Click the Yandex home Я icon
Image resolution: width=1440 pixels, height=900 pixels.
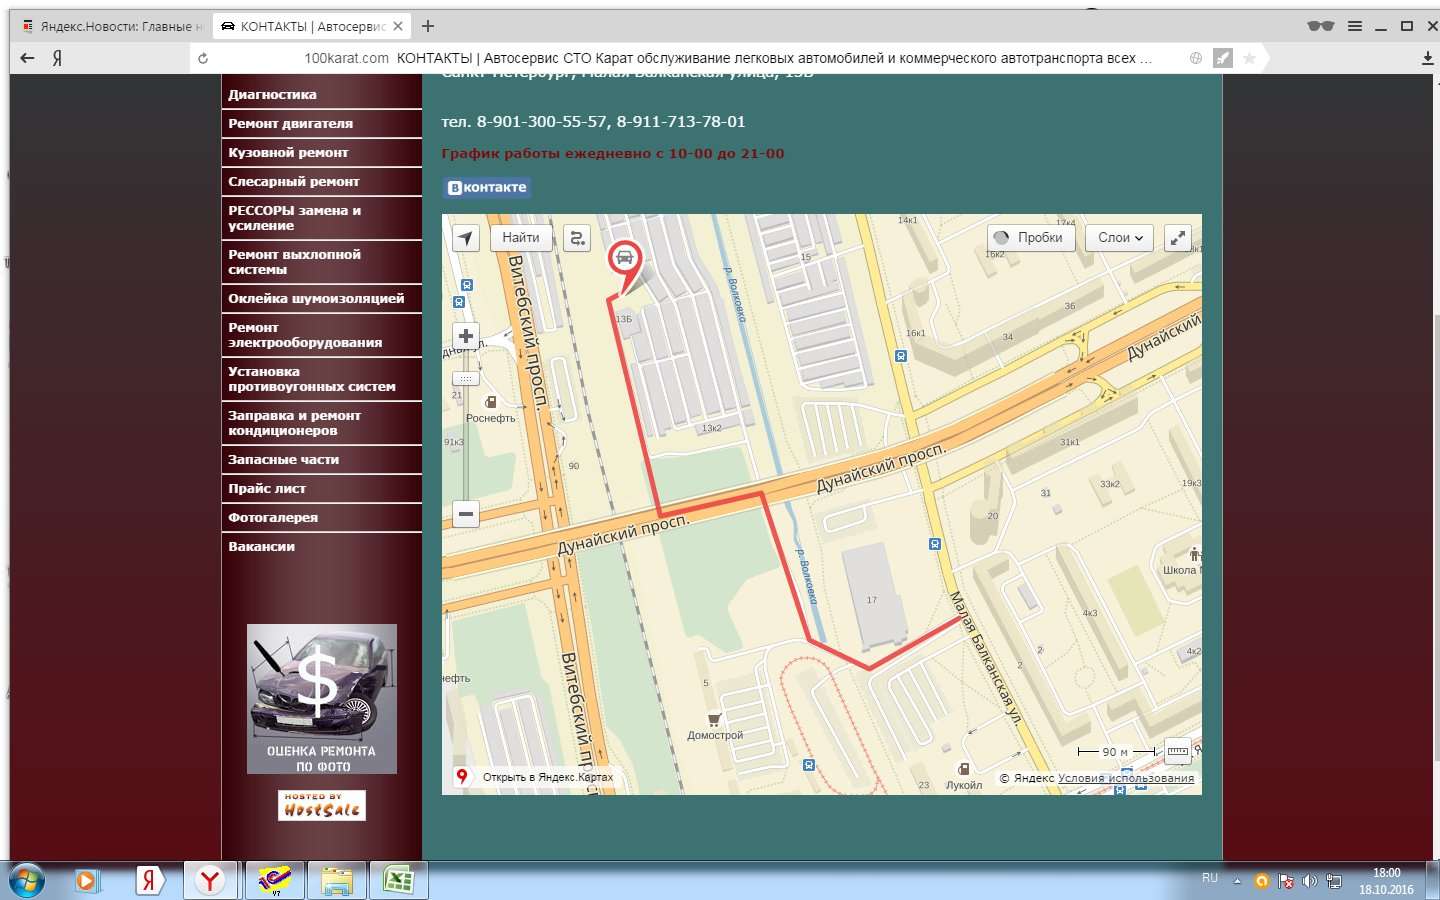click(57, 58)
